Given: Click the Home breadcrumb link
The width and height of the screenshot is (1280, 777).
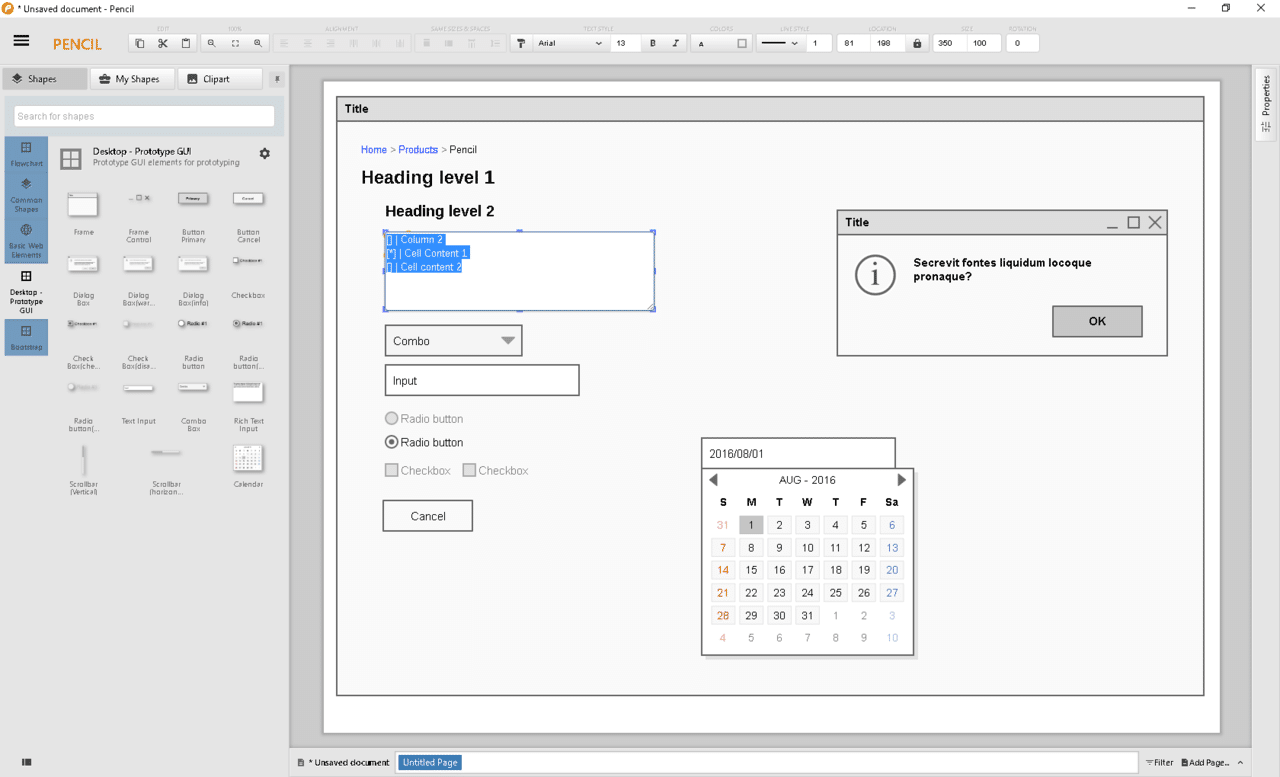Looking at the screenshot, I should 374,149.
